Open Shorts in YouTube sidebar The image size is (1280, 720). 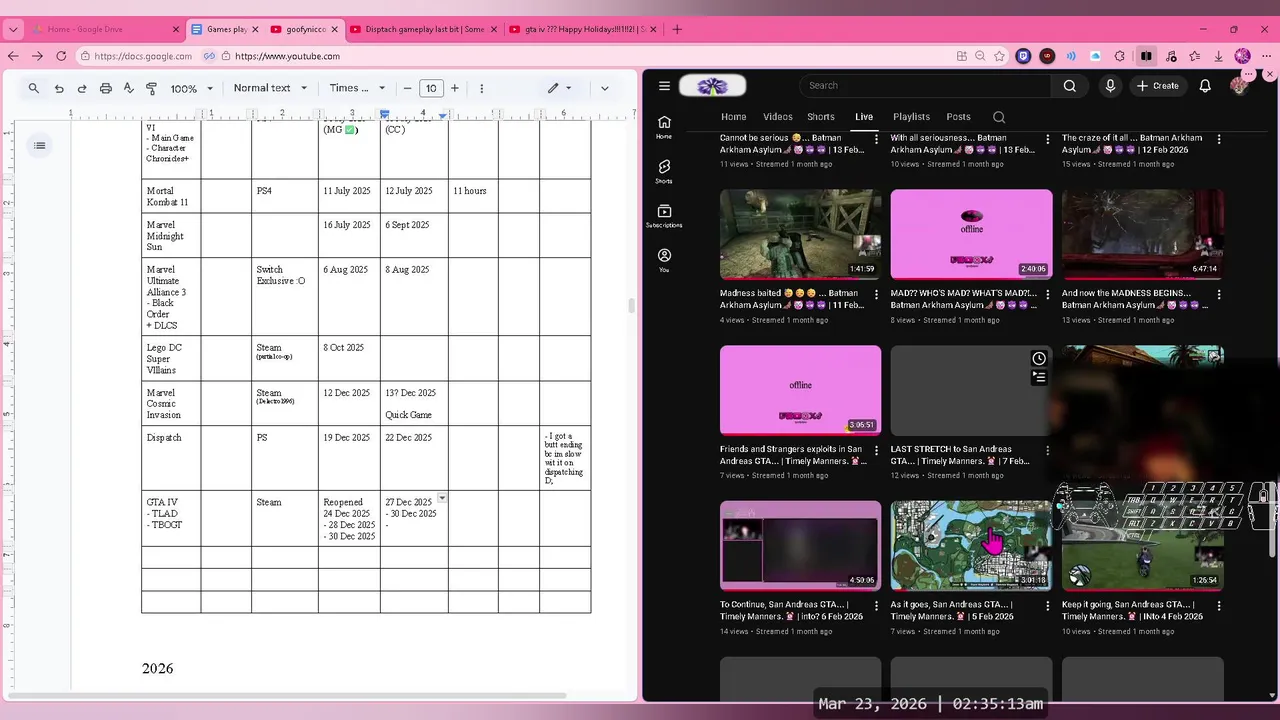pyautogui.click(x=664, y=172)
